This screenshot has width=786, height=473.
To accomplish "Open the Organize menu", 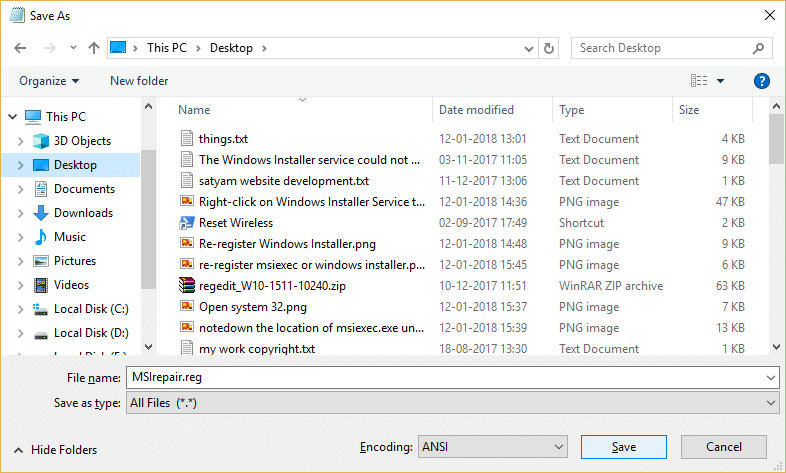I will click(x=48, y=81).
